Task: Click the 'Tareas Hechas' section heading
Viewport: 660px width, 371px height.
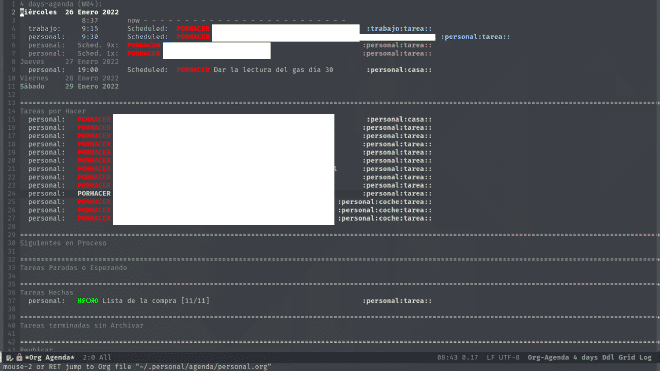Action: coord(47,293)
